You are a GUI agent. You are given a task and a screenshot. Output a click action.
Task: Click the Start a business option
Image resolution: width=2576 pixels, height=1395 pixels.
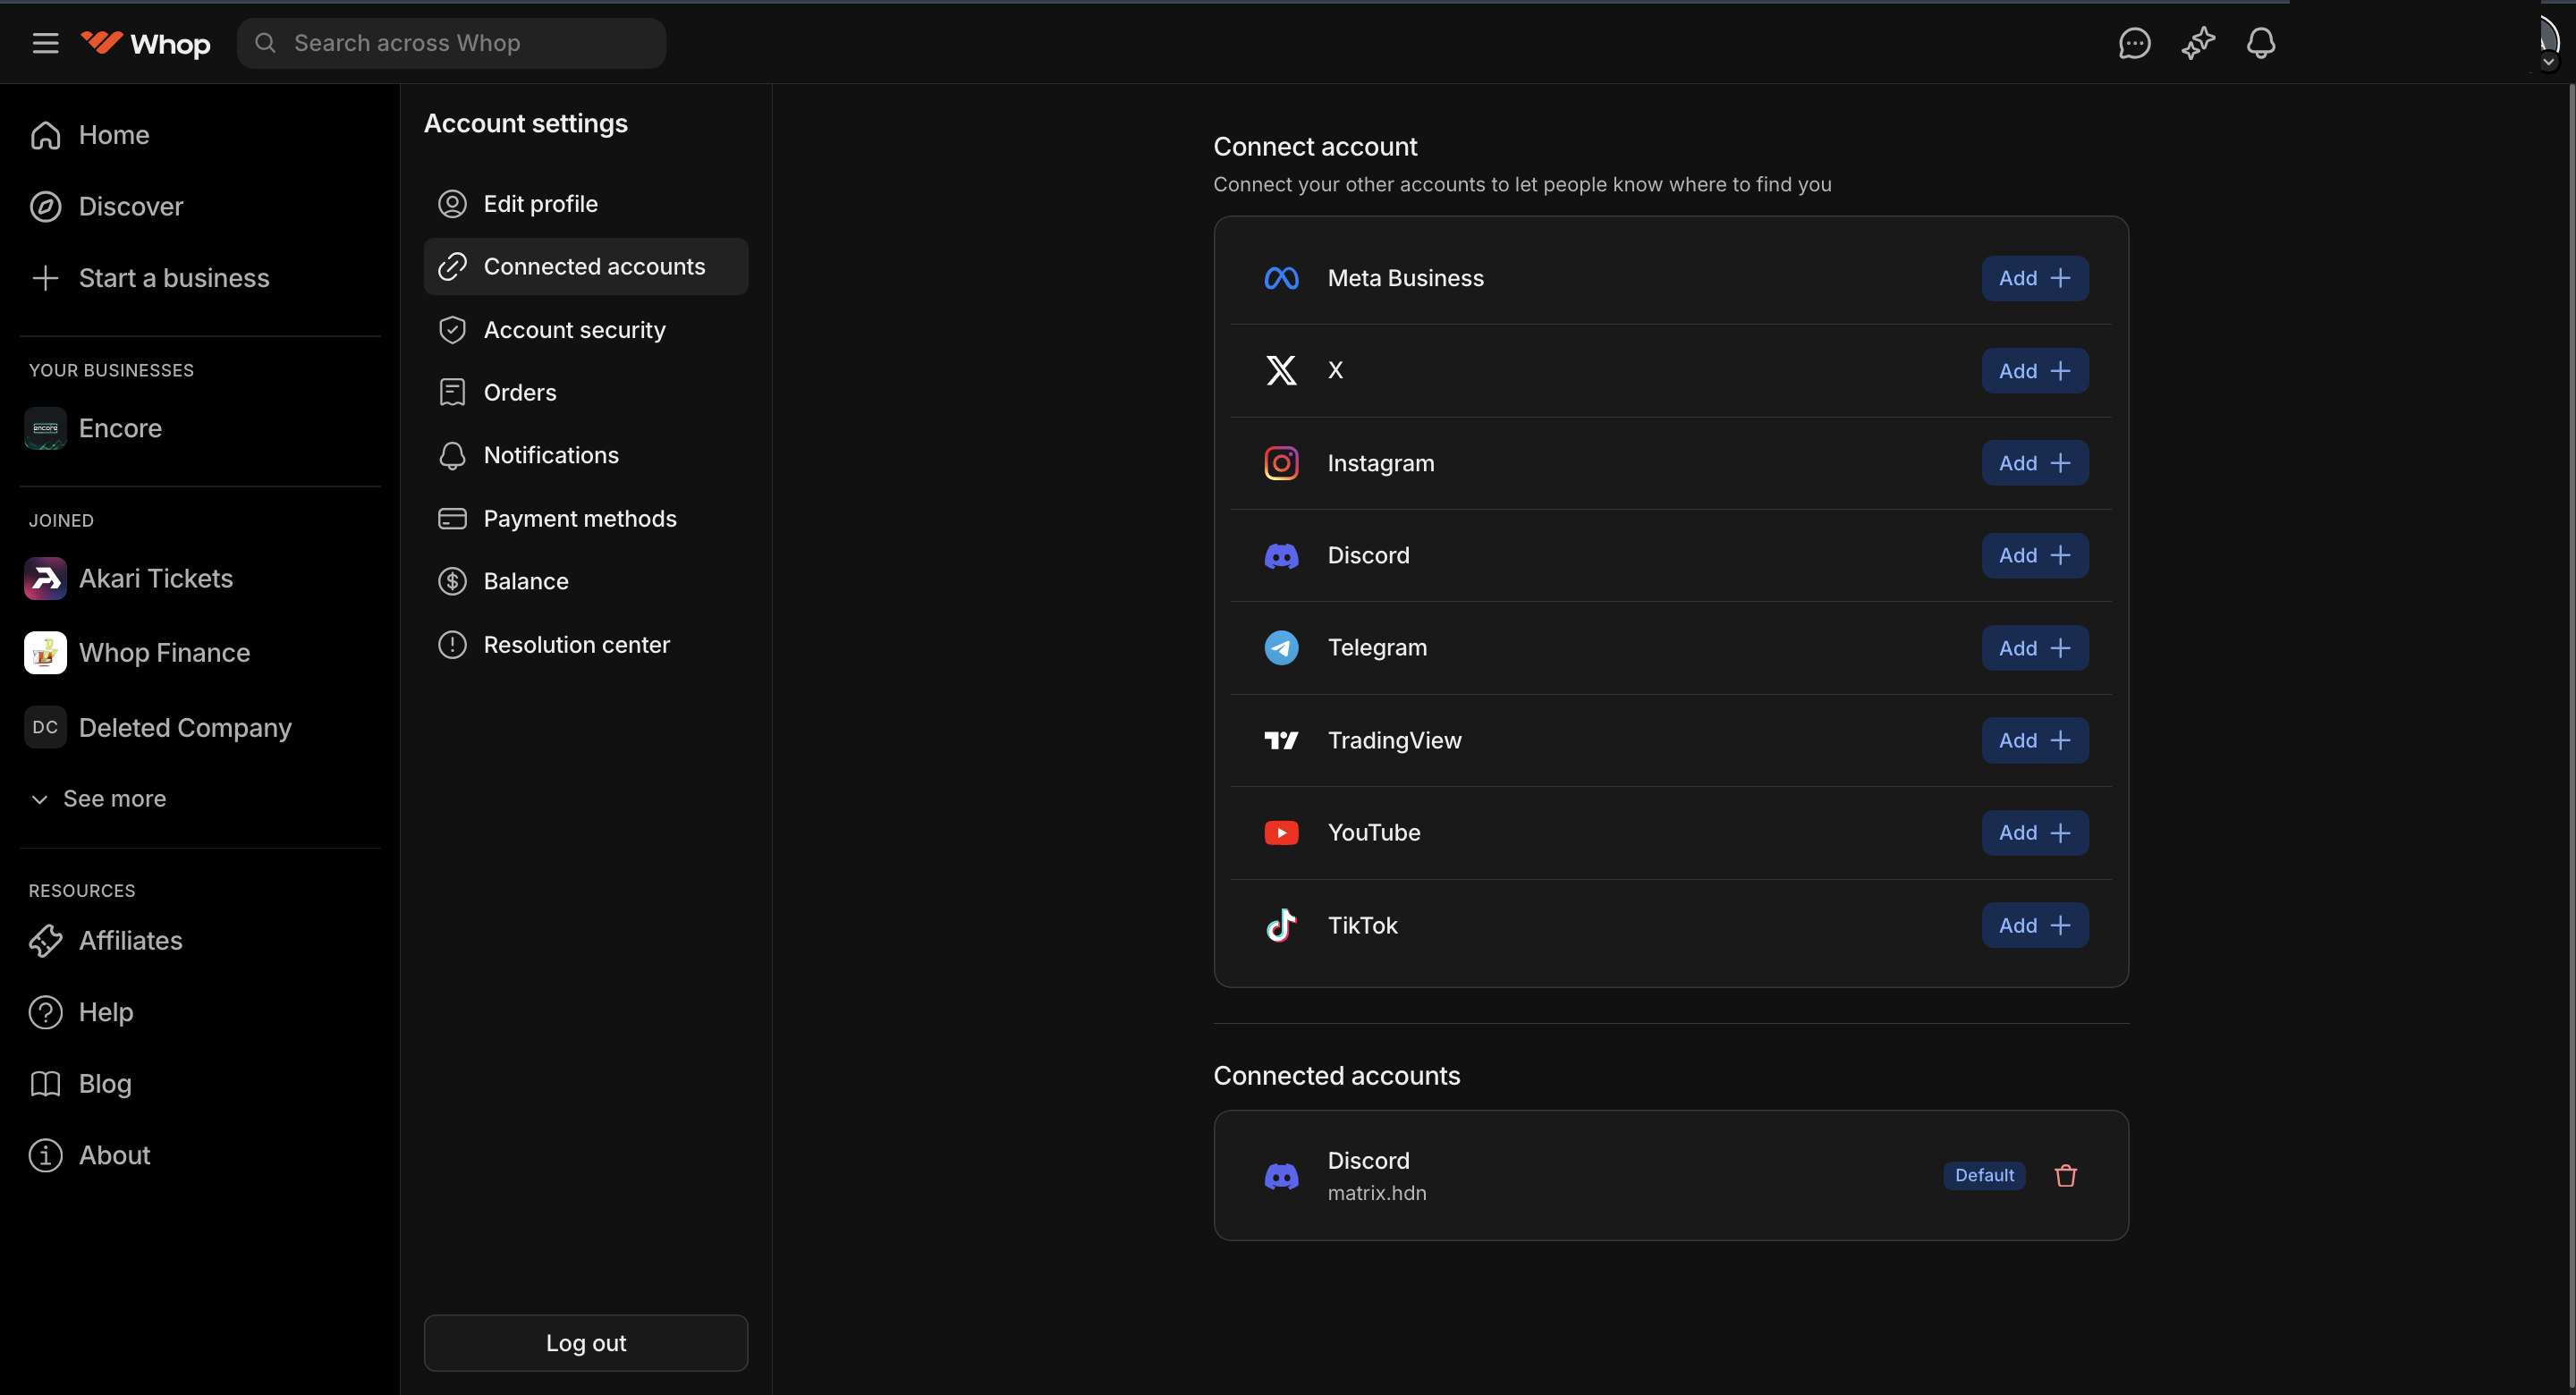[x=174, y=278]
